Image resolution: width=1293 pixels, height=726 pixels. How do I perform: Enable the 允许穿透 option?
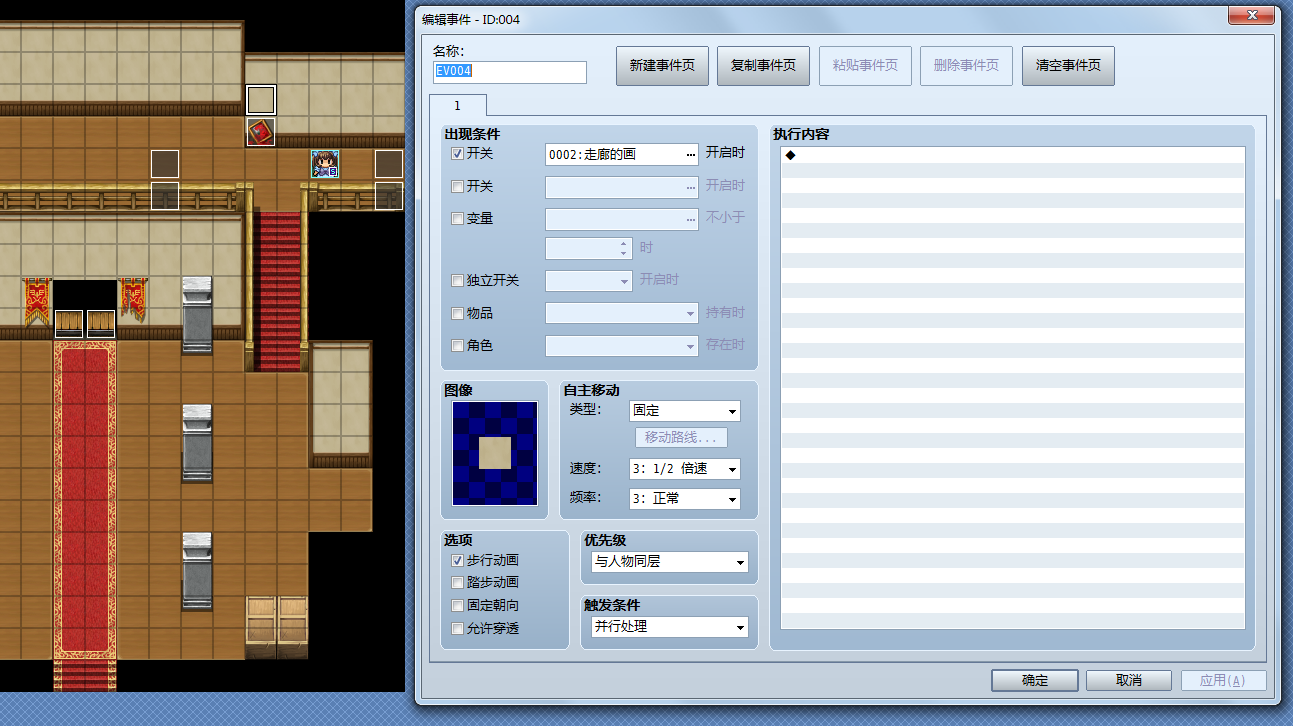458,629
